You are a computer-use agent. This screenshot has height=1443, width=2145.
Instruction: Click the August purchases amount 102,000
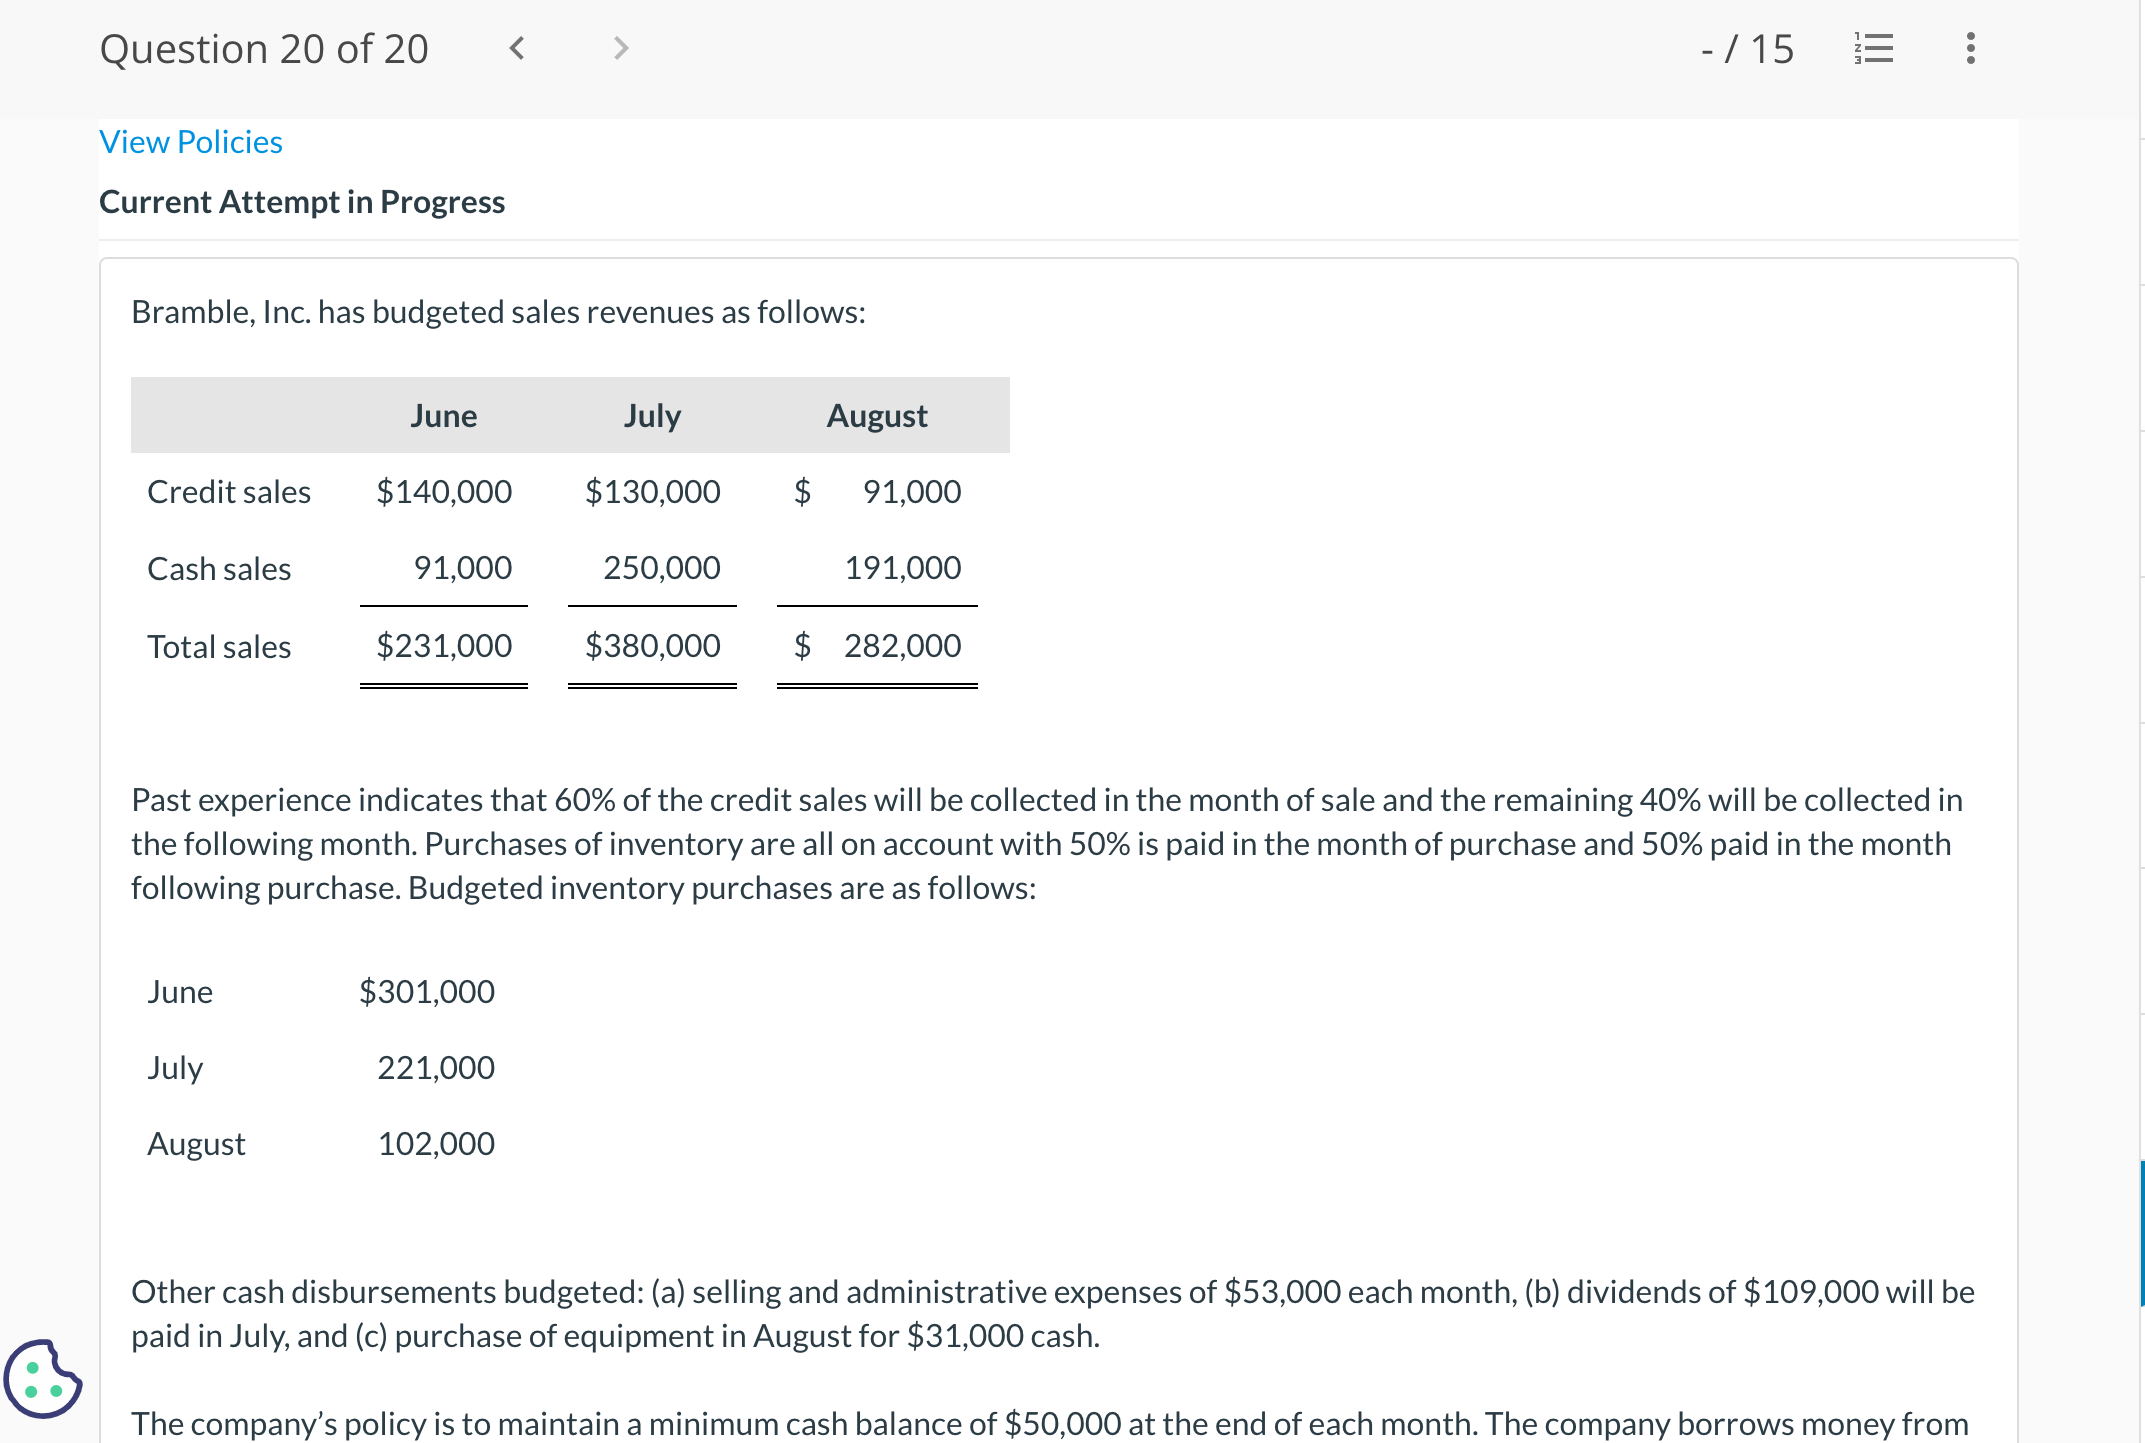coord(435,1144)
